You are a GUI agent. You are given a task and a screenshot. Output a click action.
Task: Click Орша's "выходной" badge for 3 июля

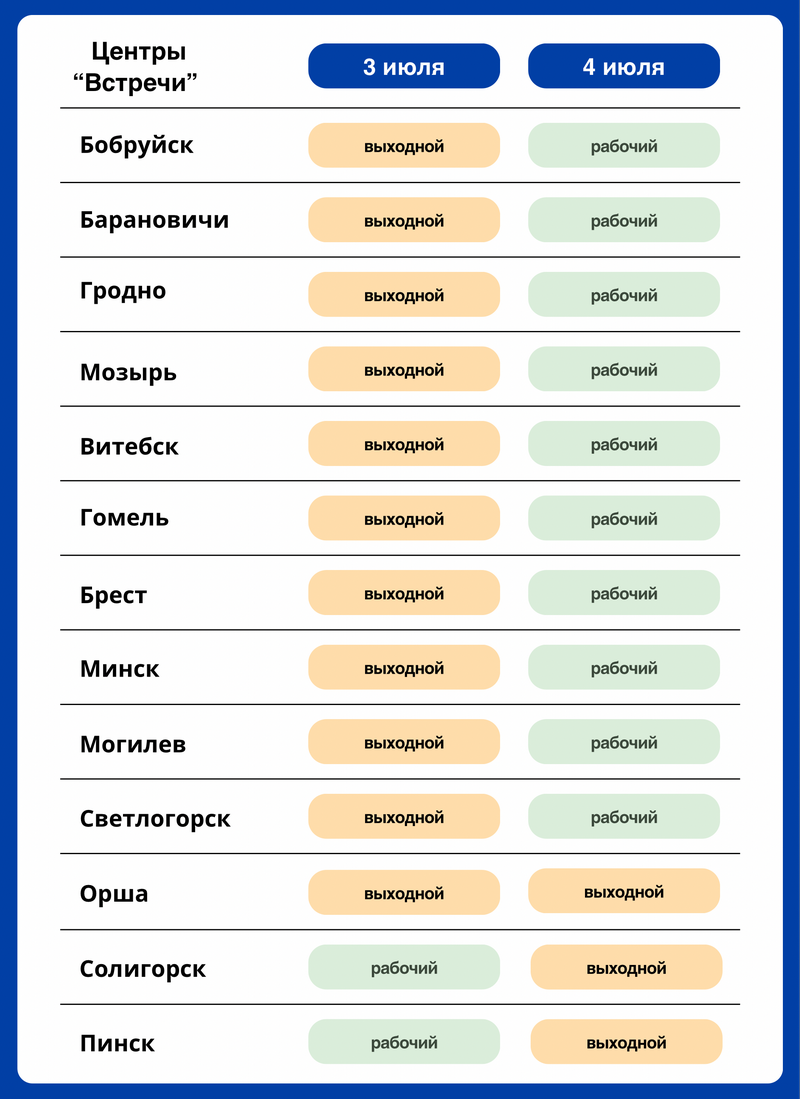pyautogui.click(x=403, y=893)
